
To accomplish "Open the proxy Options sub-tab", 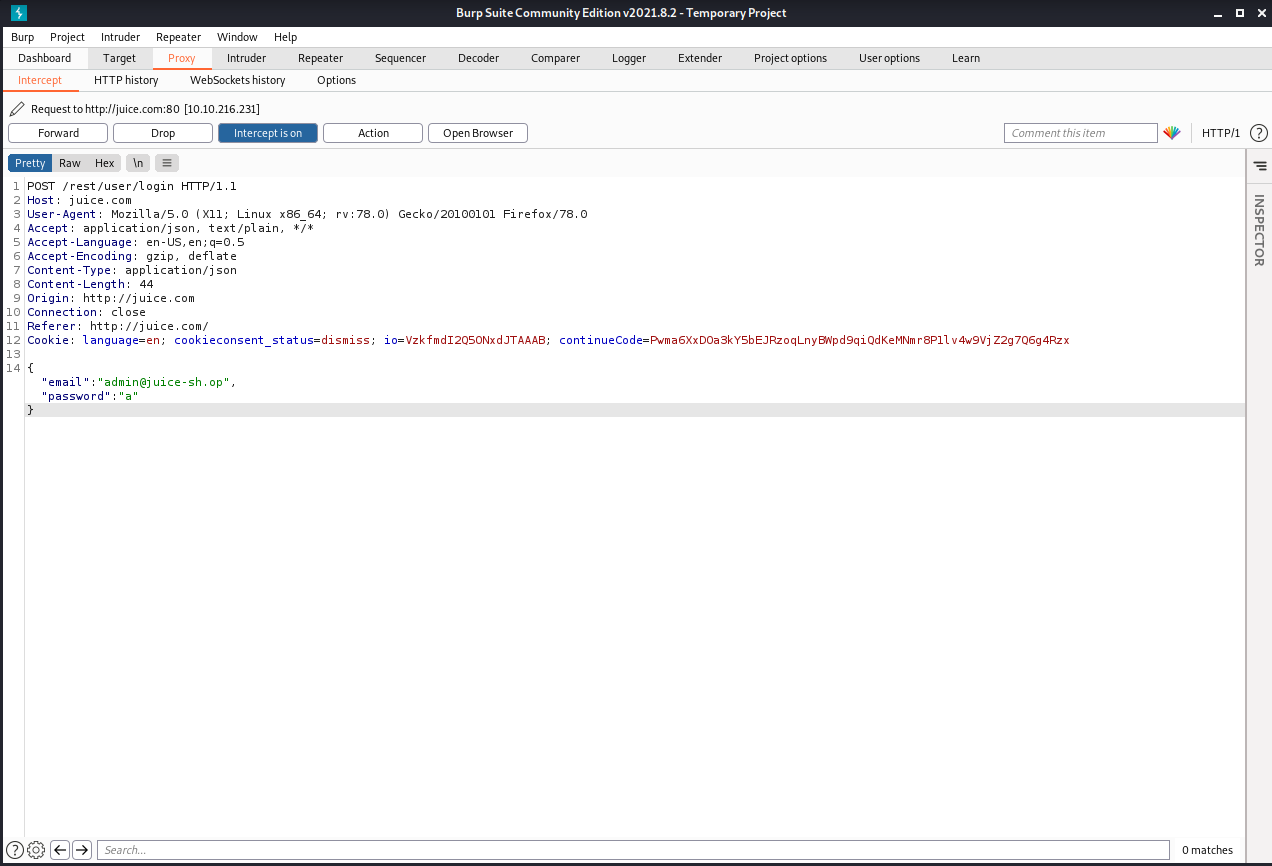I will point(336,80).
